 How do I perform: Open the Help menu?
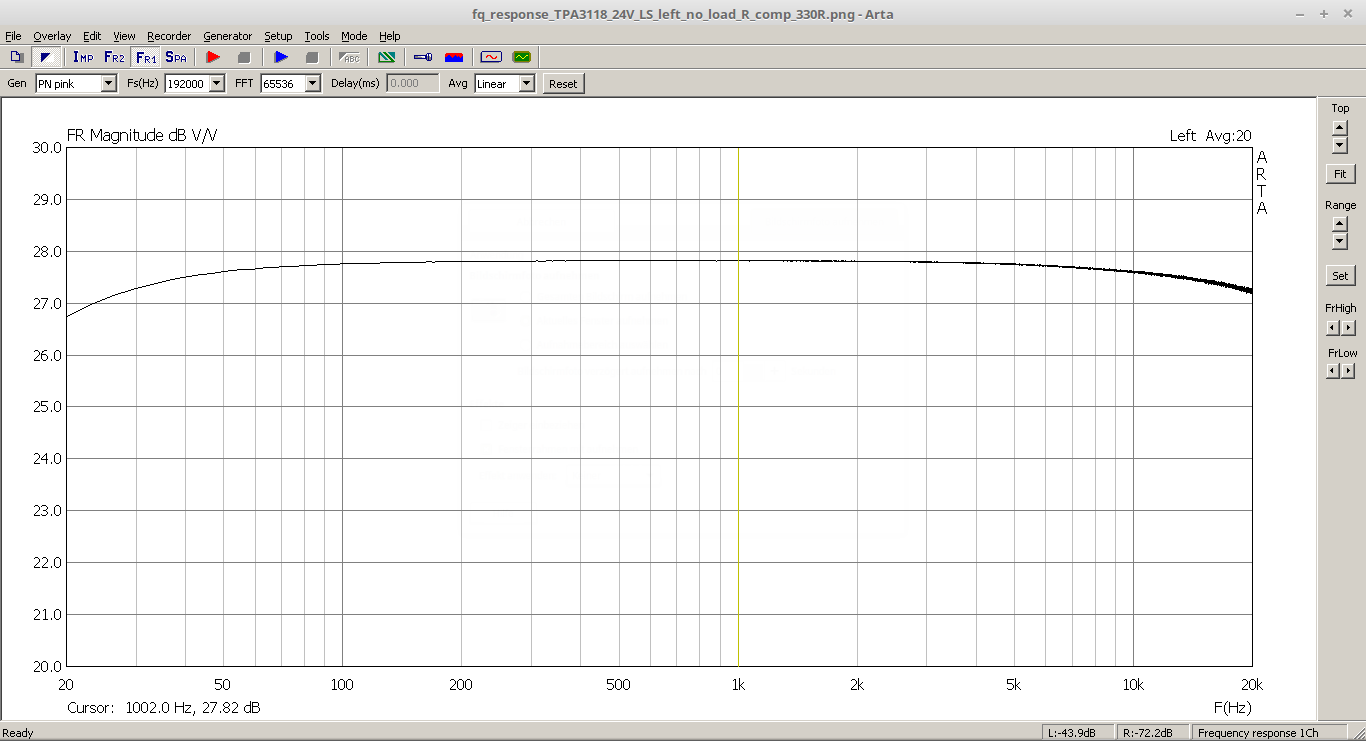click(390, 36)
